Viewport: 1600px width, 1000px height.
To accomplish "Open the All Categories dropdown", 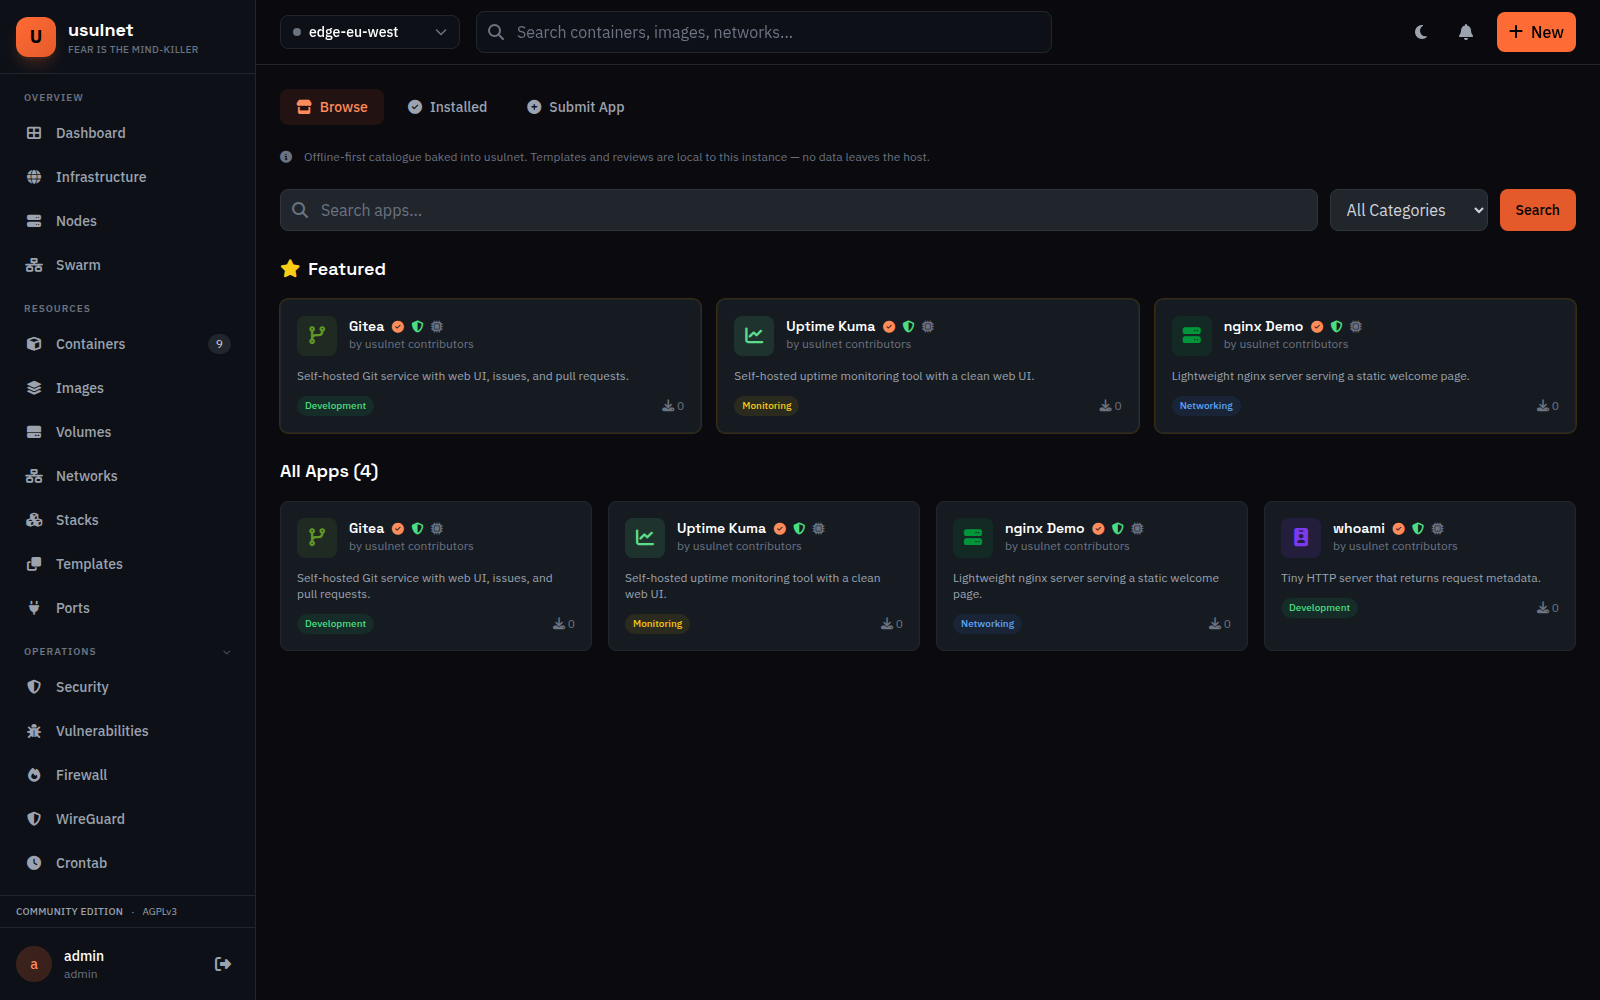I will click(1409, 210).
